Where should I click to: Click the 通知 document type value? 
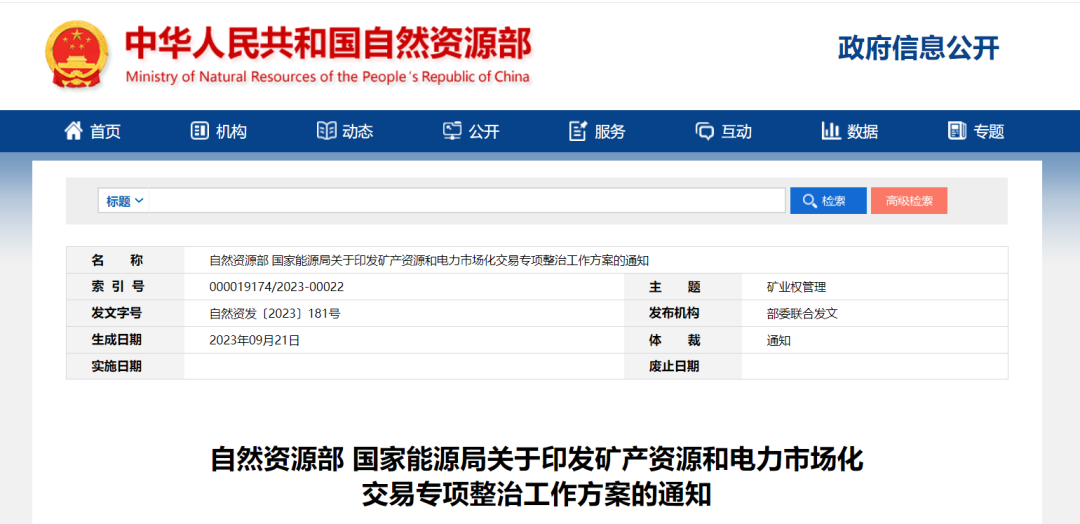(x=779, y=339)
